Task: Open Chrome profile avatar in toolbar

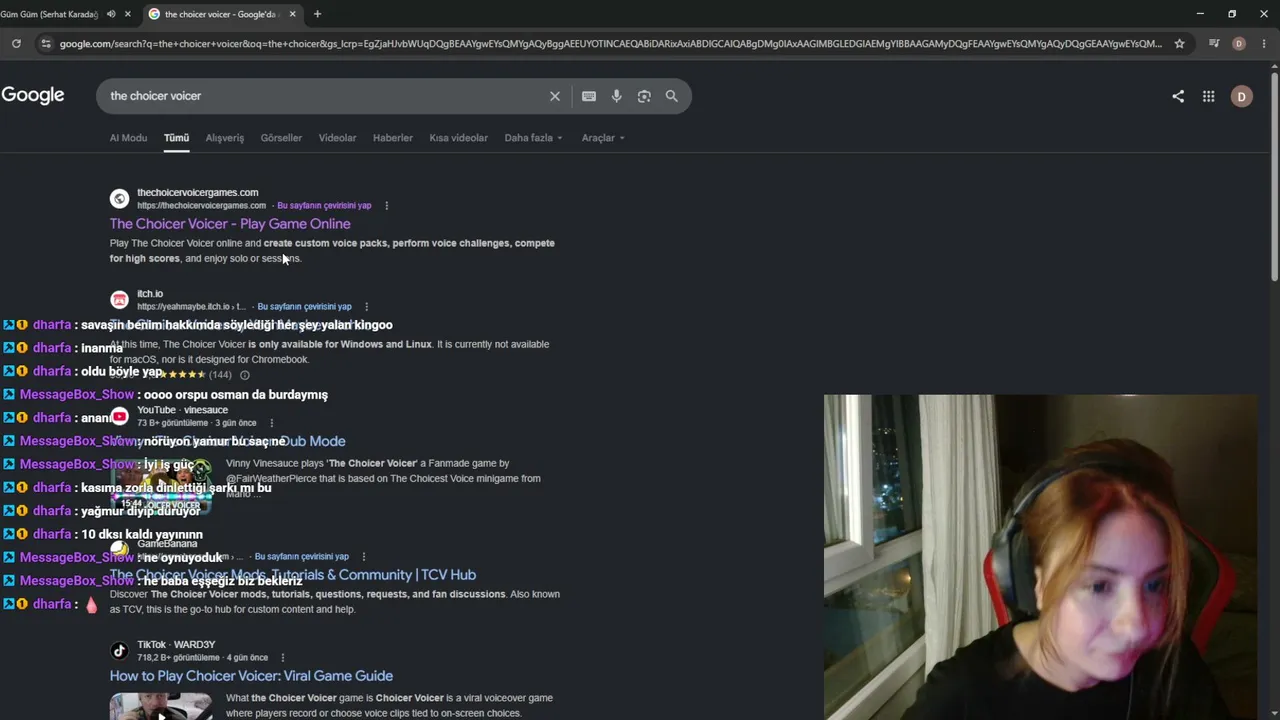Action: 1239,43
